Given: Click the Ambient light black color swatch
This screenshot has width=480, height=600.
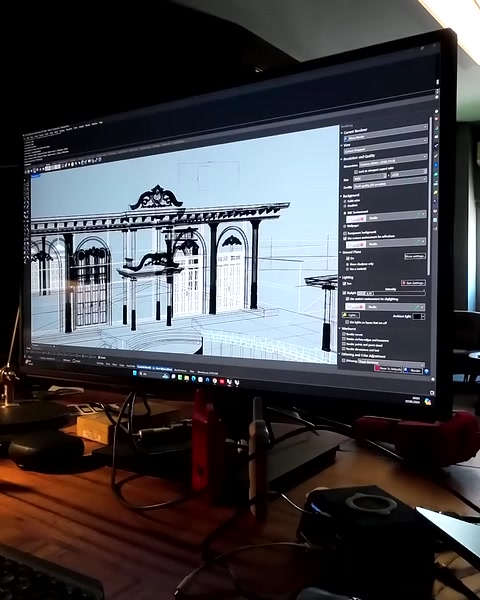Looking at the screenshot, I should (417, 316).
